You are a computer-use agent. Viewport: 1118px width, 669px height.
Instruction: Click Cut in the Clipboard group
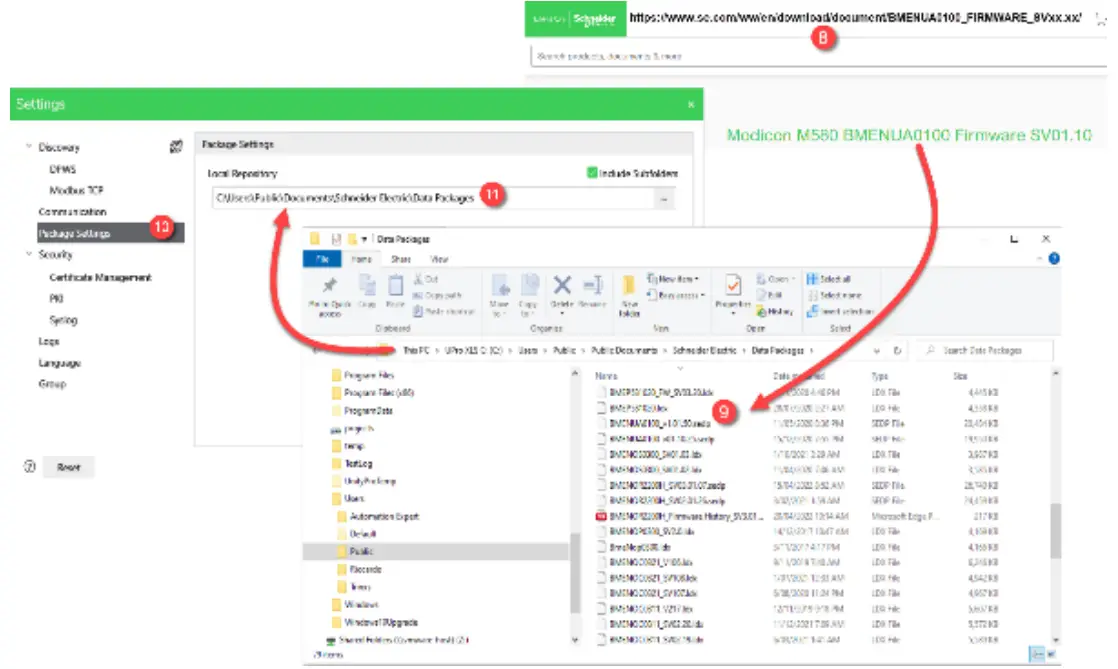[x=426, y=279]
